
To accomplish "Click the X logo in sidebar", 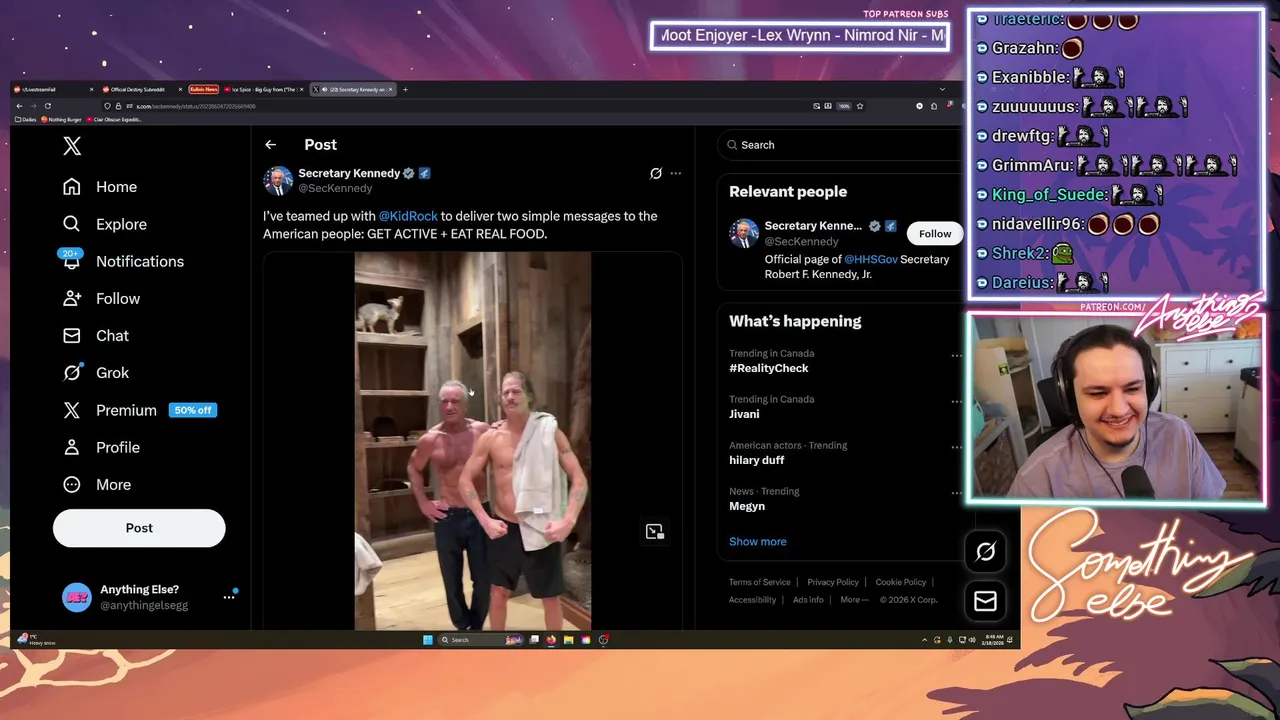I will pyautogui.click(x=72, y=146).
